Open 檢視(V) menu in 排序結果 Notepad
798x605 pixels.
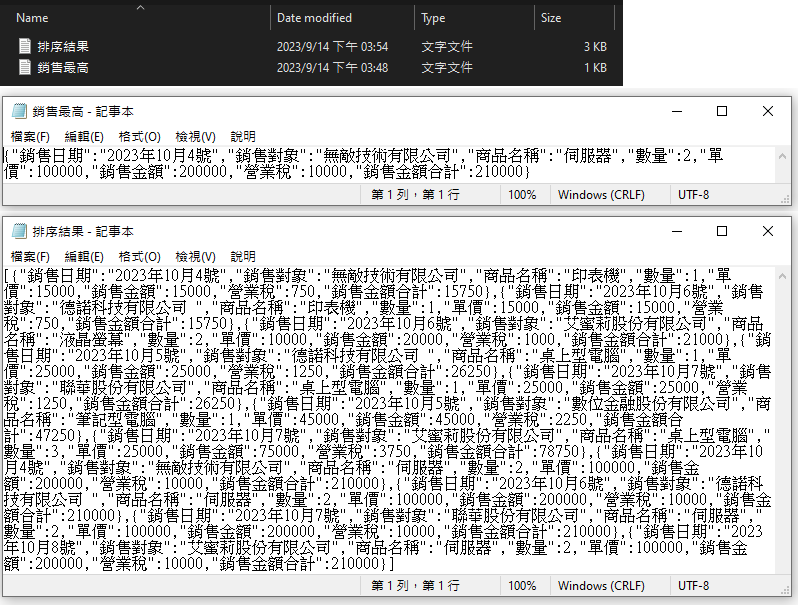(195, 256)
